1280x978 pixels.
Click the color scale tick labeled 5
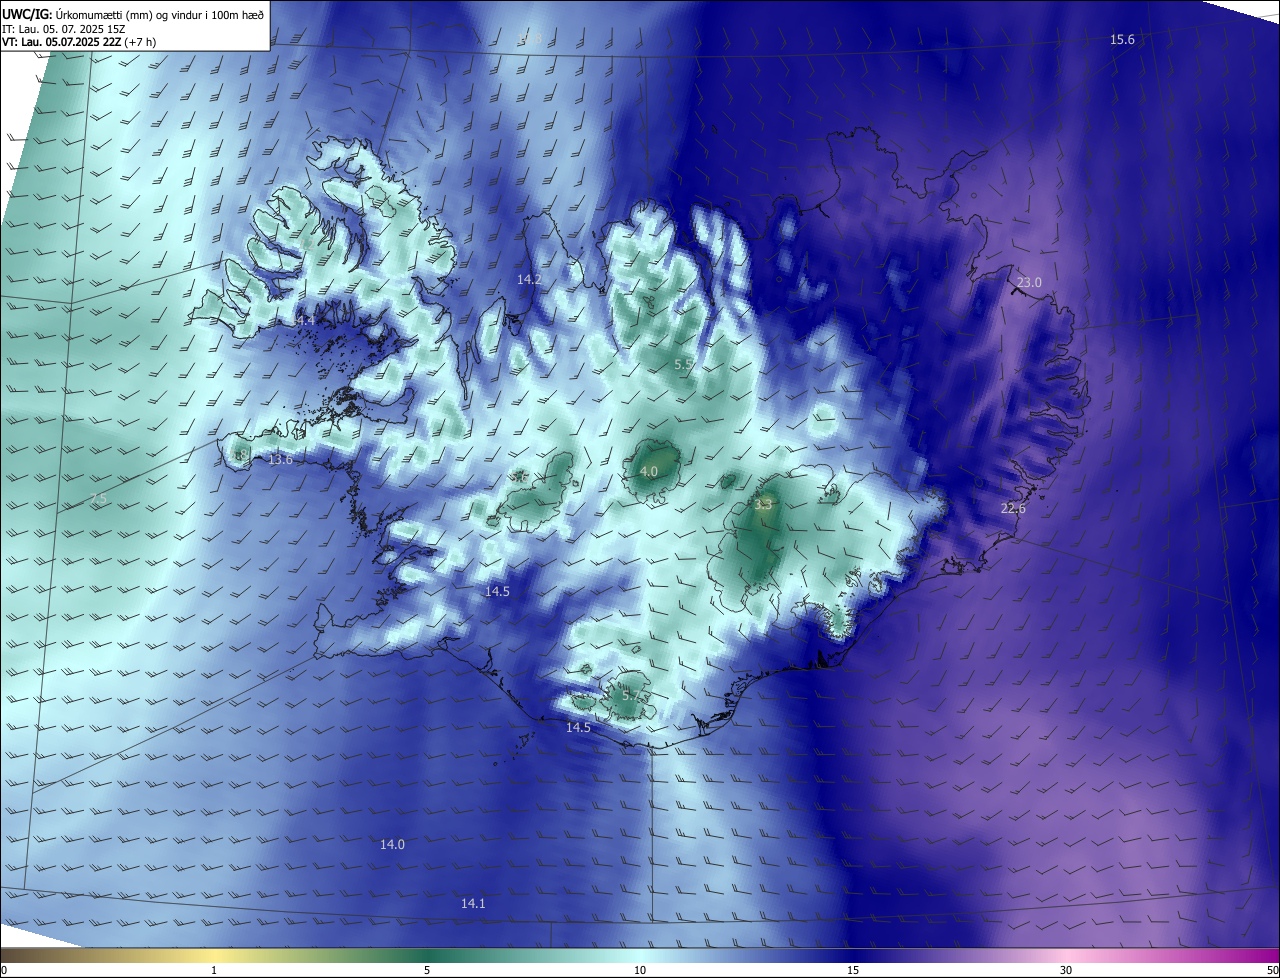(x=427, y=970)
